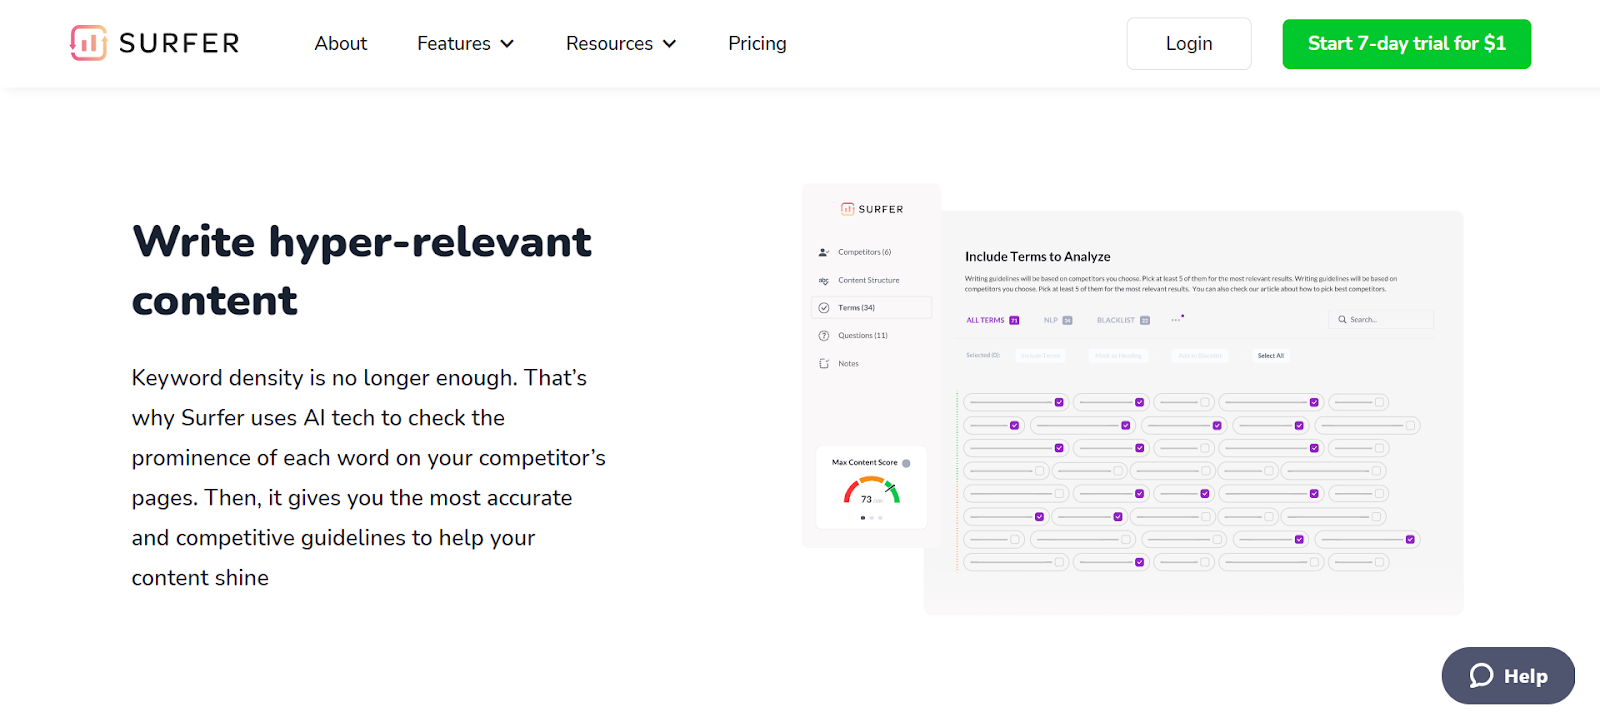Click the chat bubble icon in Help
The width and height of the screenshot is (1600, 722).
pyautogui.click(x=1481, y=676)
